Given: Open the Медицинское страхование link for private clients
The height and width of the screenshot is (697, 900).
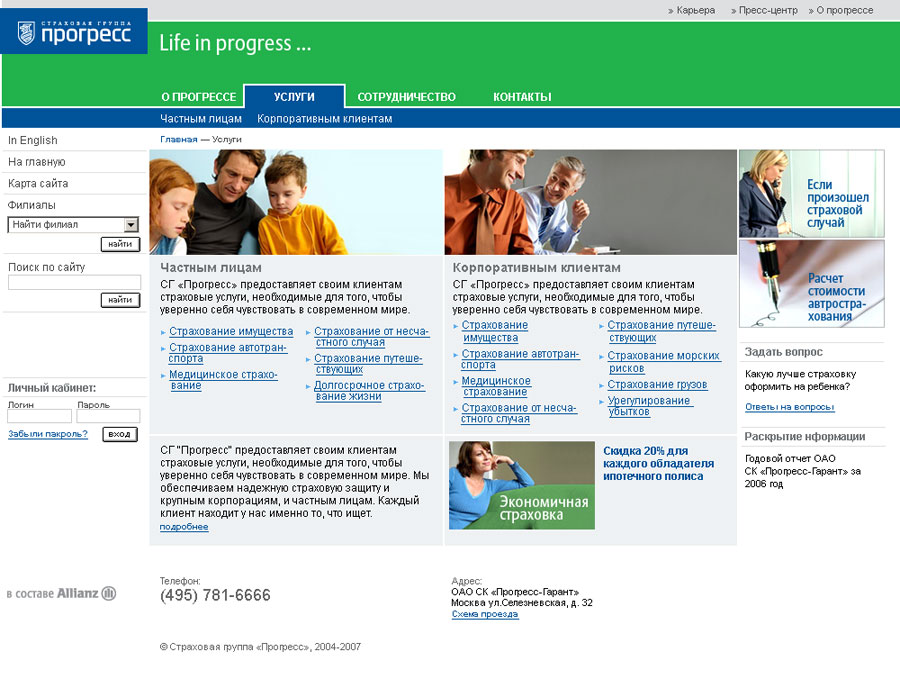Looking at the screenshot, I should 223,380.
